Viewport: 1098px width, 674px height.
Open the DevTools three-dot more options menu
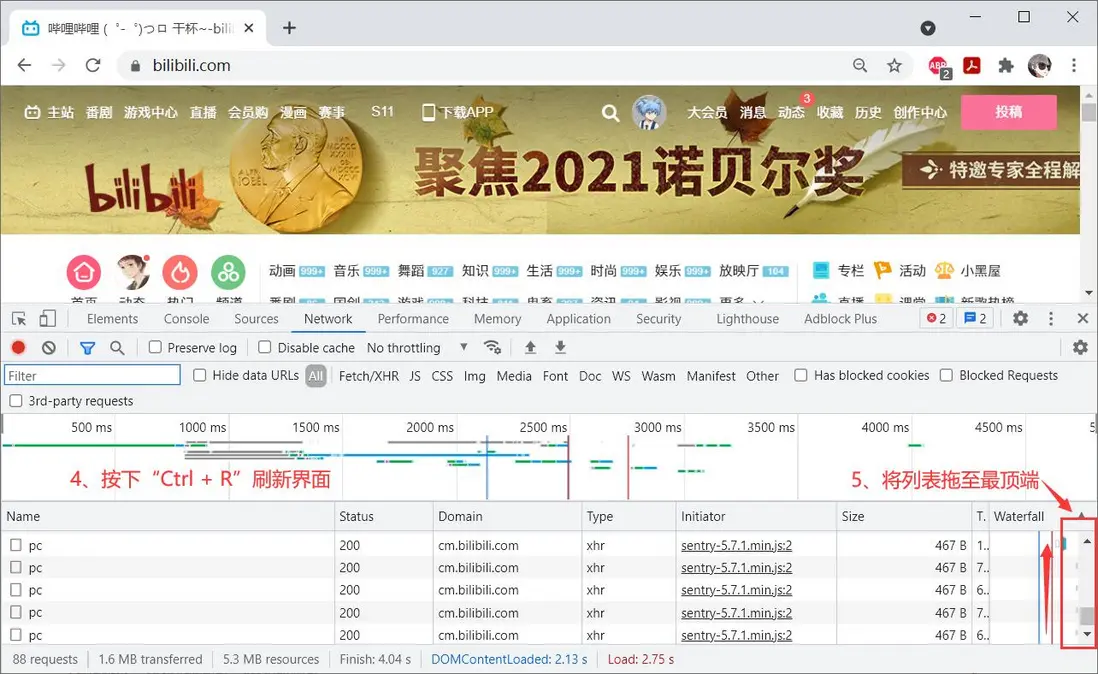coord(1051,318)
